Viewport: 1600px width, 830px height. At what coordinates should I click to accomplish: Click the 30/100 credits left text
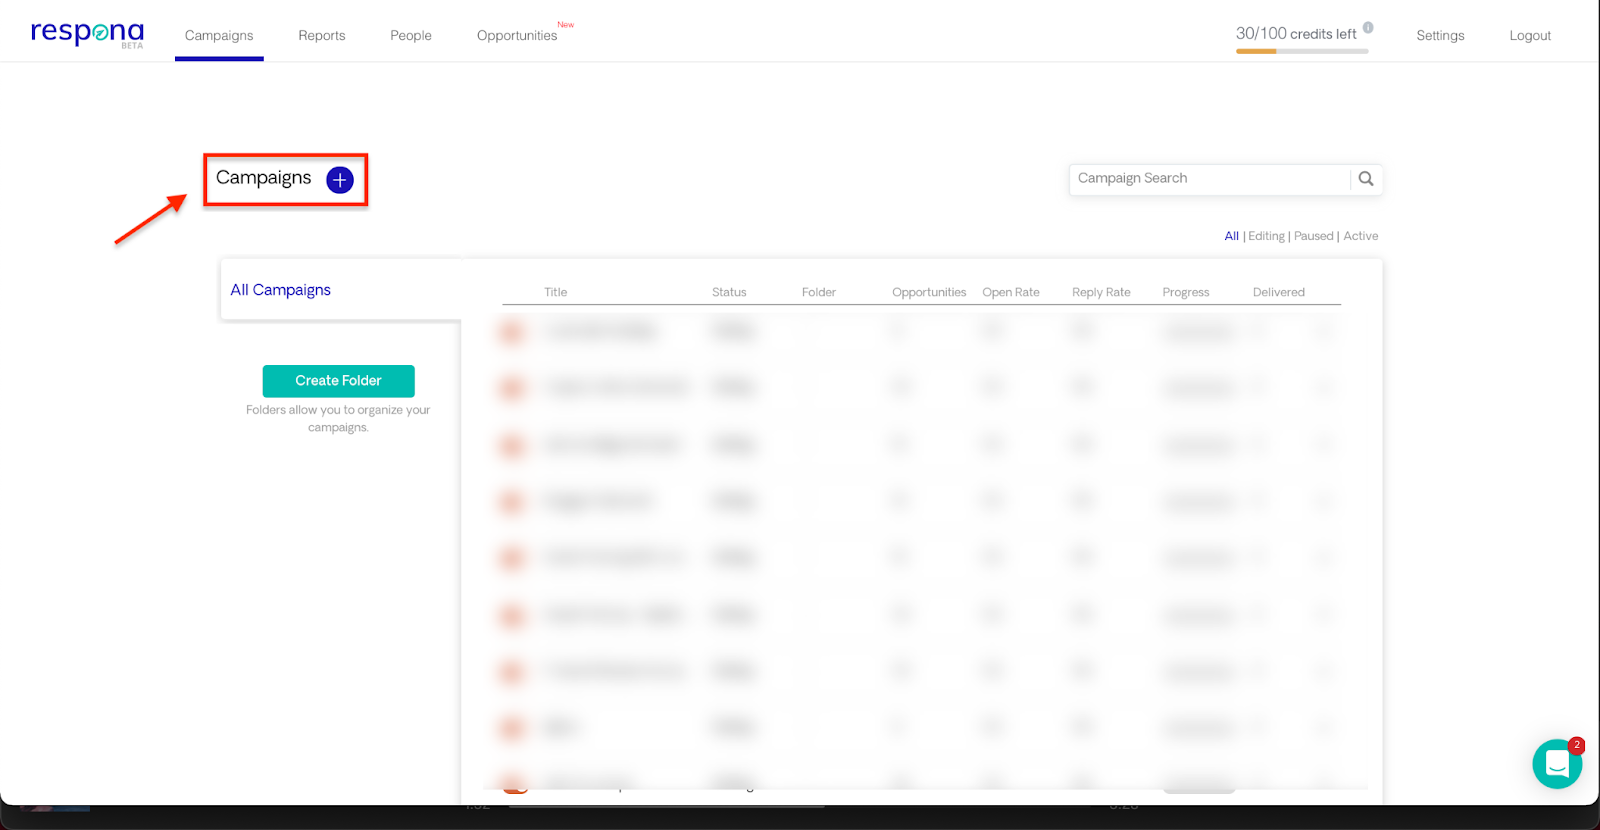click(x=1296, y=34)
